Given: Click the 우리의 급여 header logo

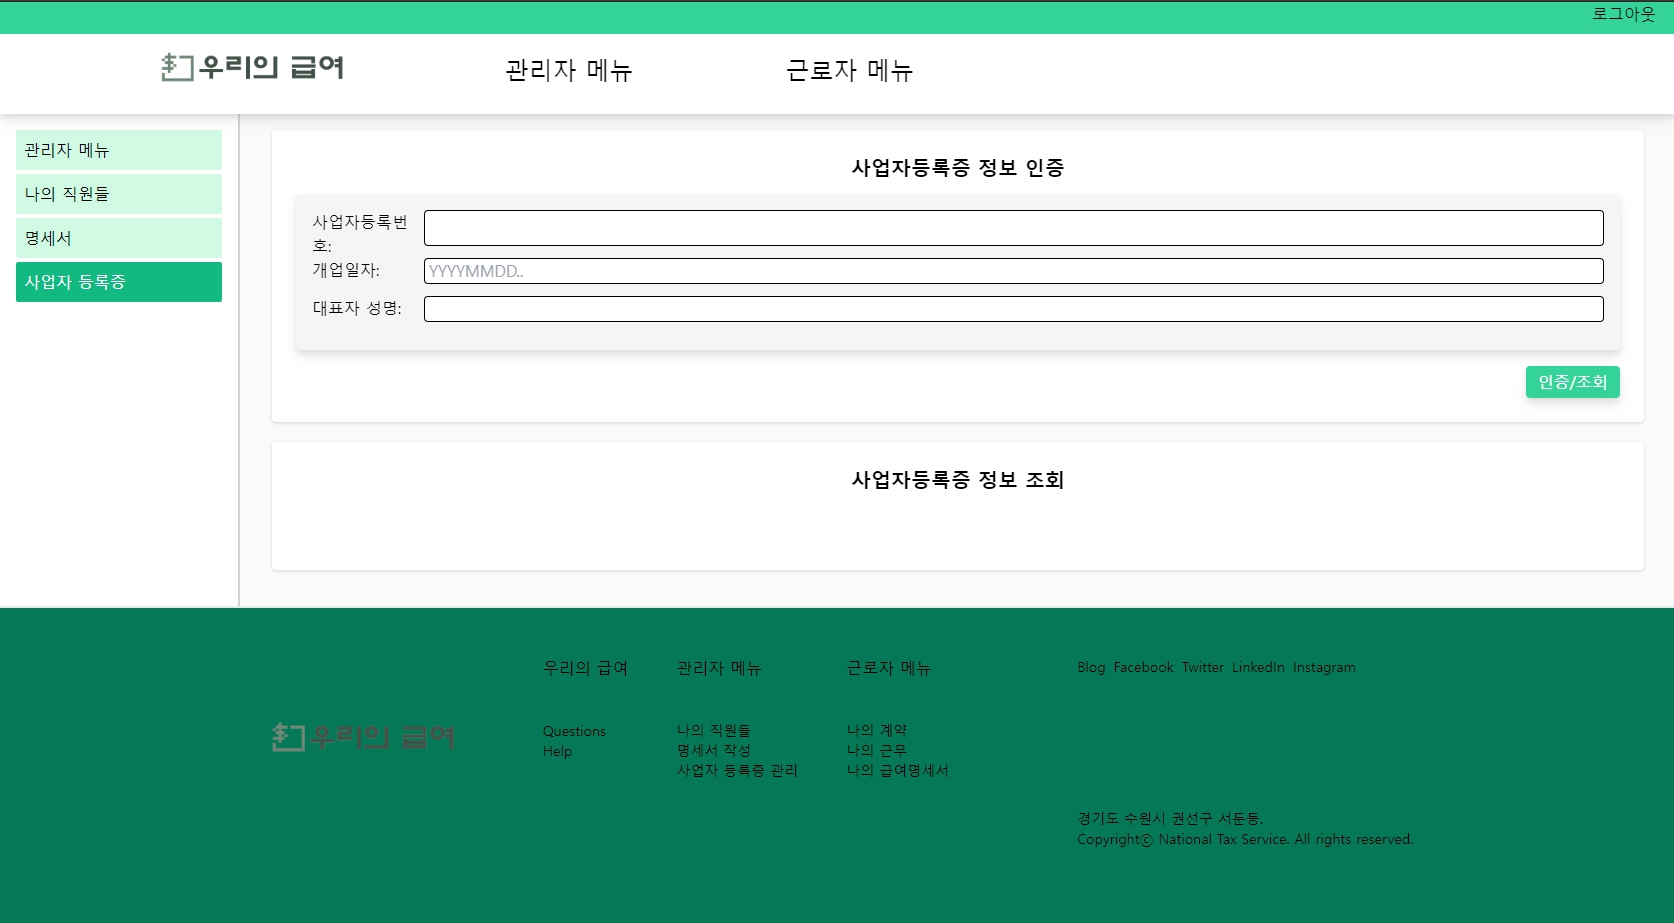Looking at the screenshot, I should pyautogui.click(x=252, y=67).
